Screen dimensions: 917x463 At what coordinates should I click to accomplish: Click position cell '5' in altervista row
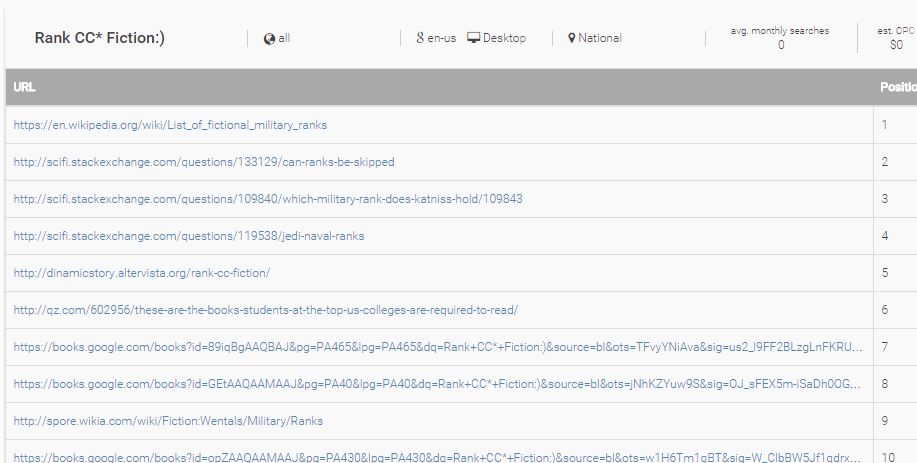coord(885,272)
